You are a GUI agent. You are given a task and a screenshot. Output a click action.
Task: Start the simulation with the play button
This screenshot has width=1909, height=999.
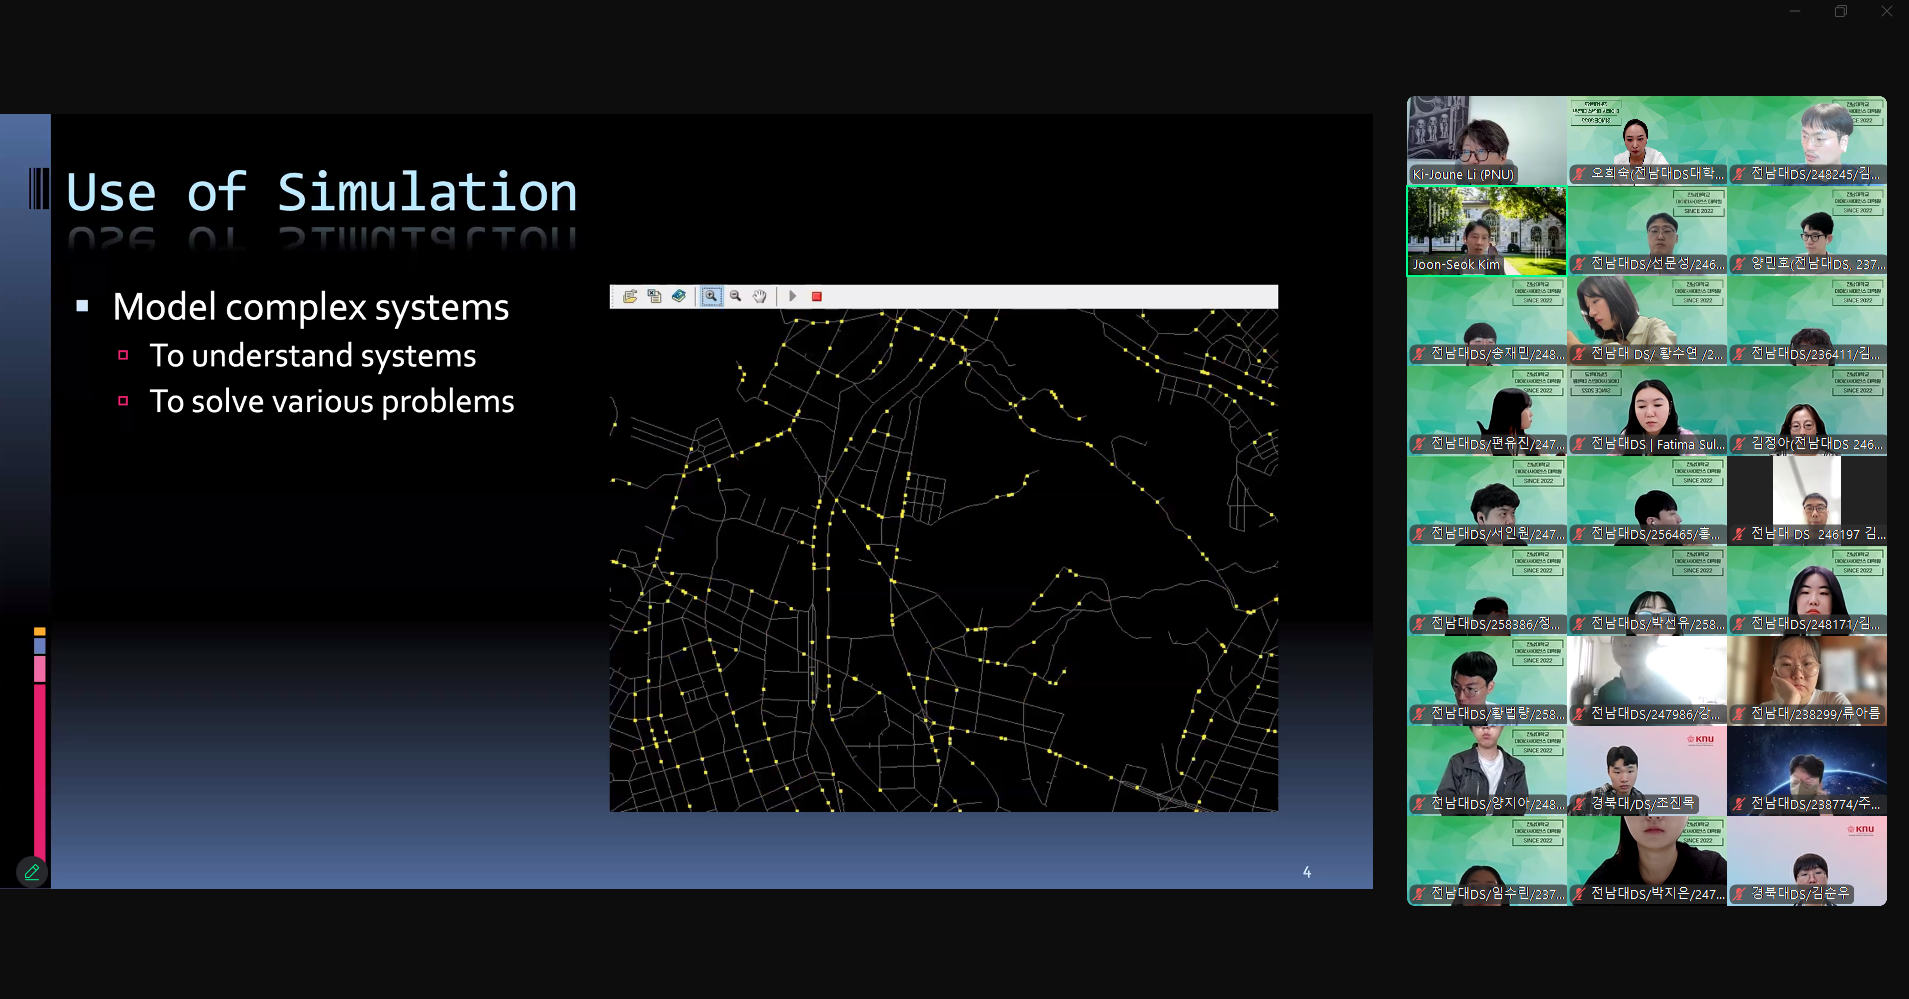[793, 296]
